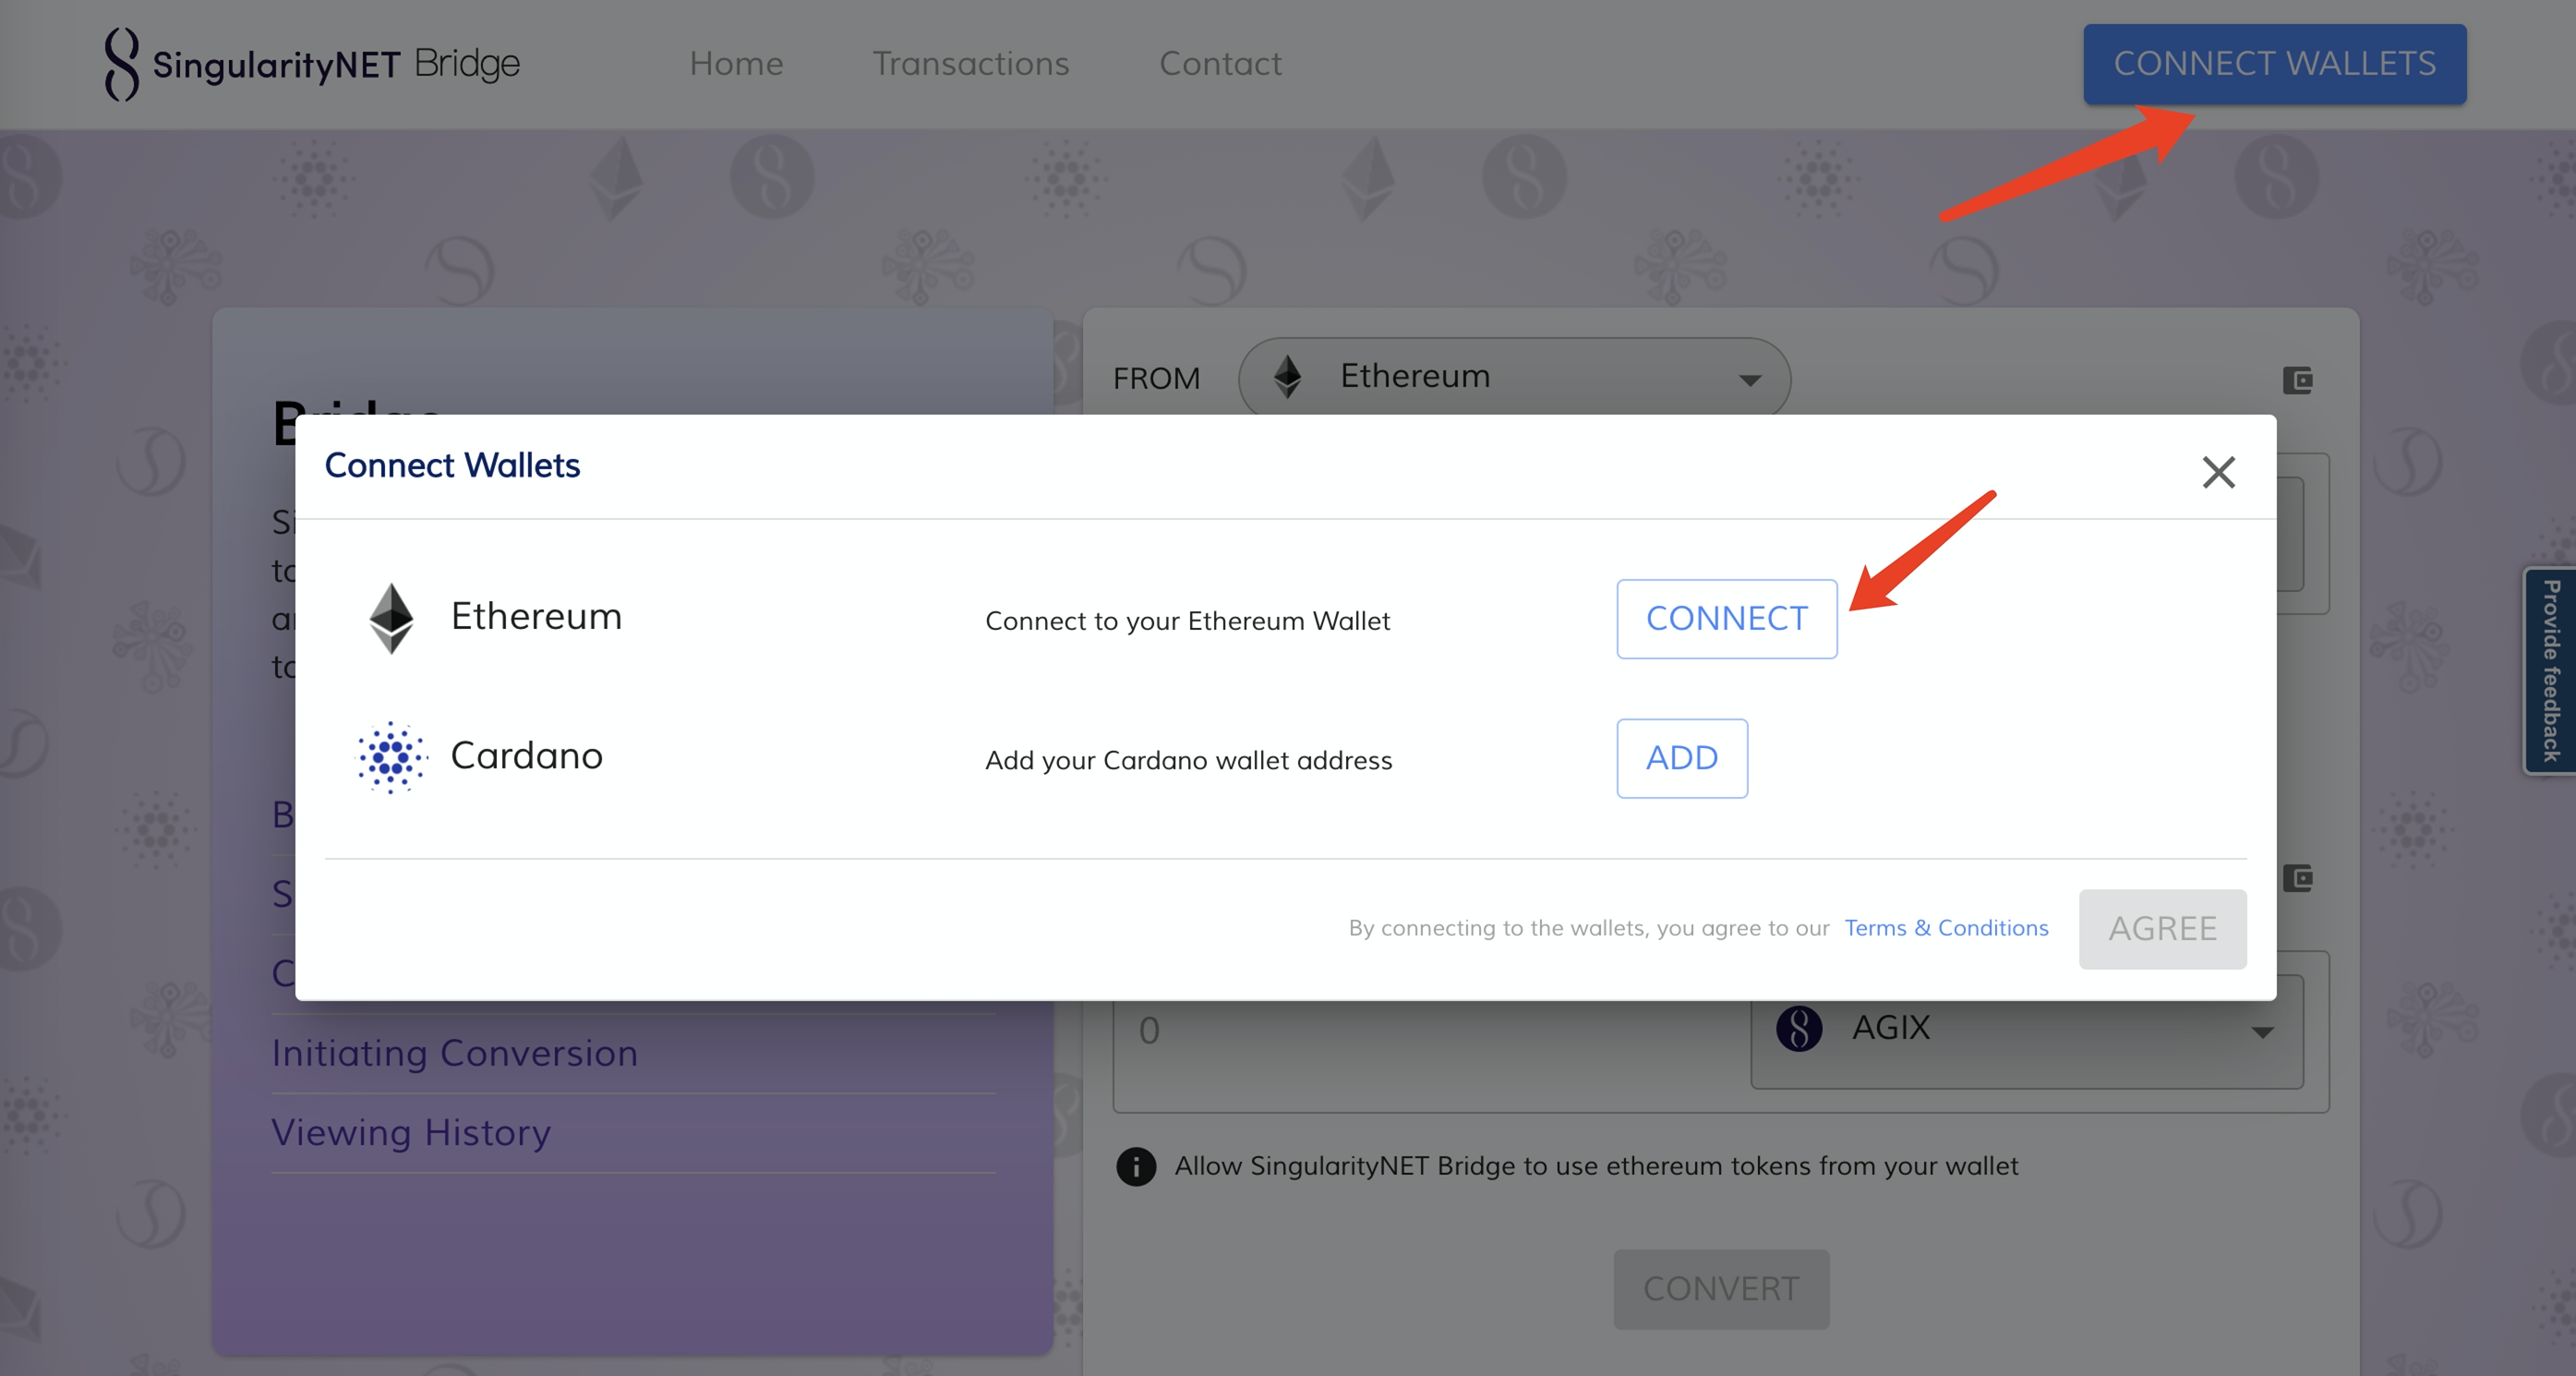Click the Cardano dotted logo icon
This screenshot has width=2576, height=1376.
click(x=392, y=757)
